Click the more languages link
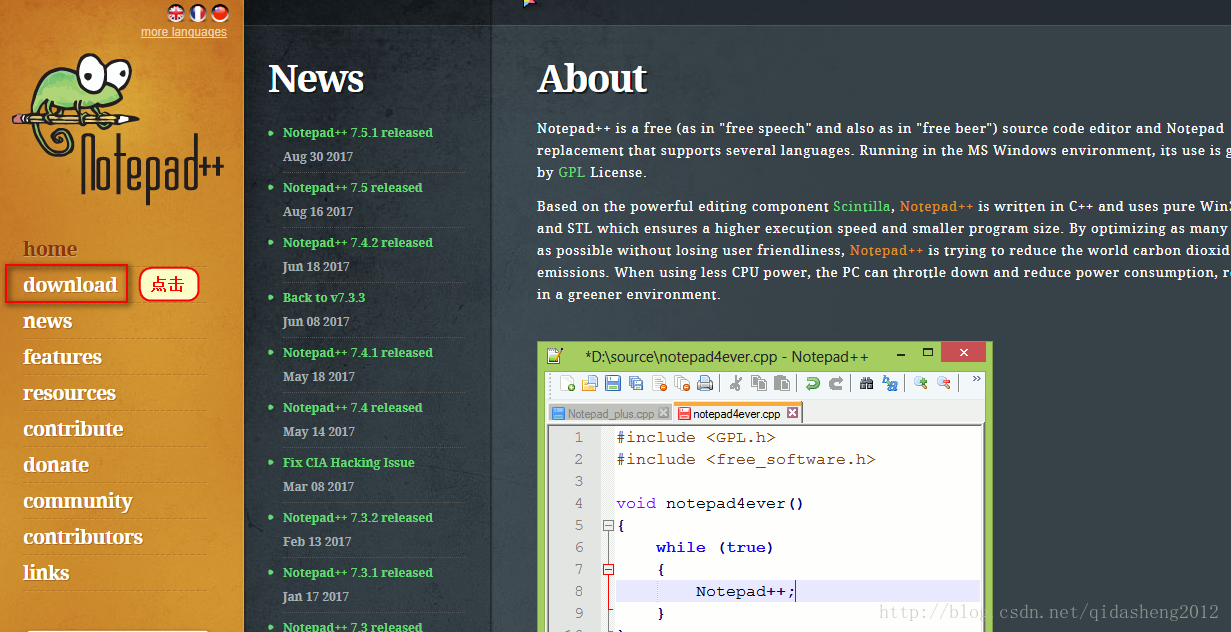The image size is (1231, 632). [184, 32]
